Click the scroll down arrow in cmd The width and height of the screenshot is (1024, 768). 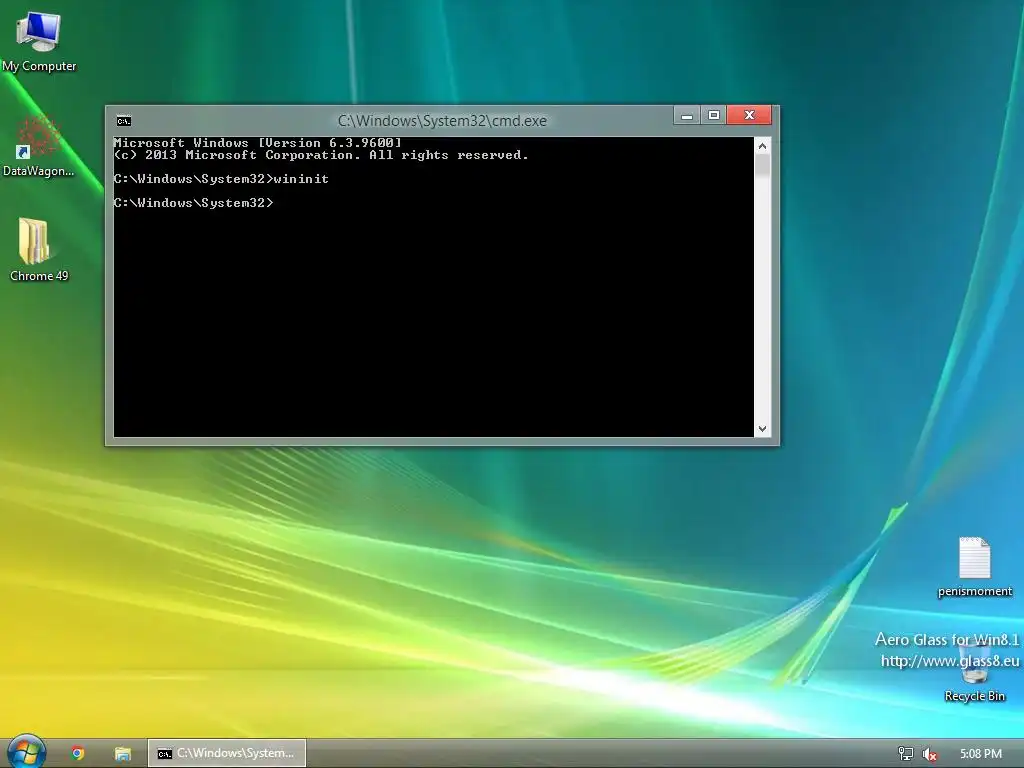(762, 428)
